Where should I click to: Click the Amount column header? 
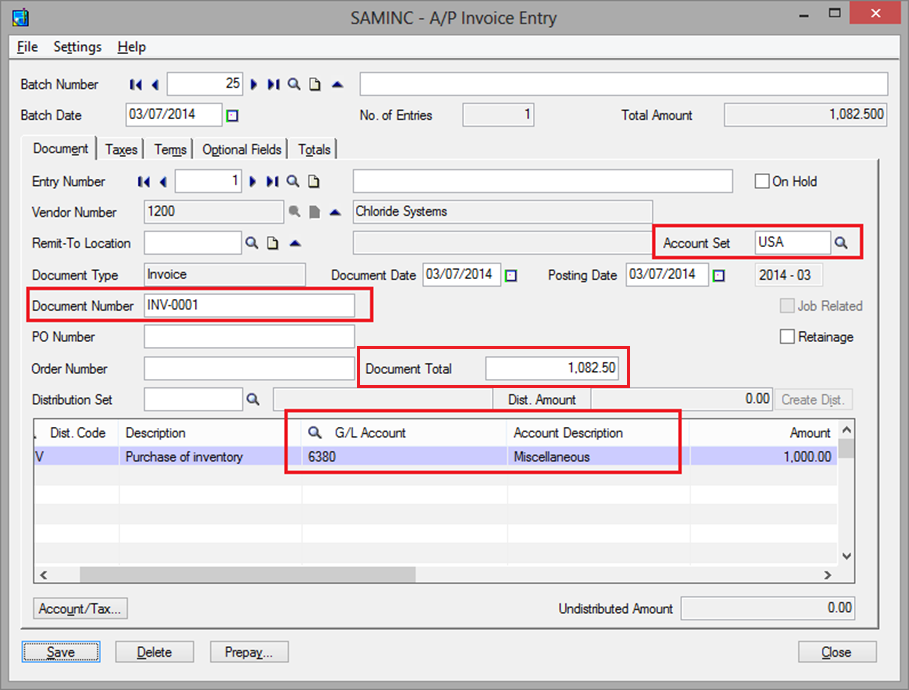[x=763, y=433]
